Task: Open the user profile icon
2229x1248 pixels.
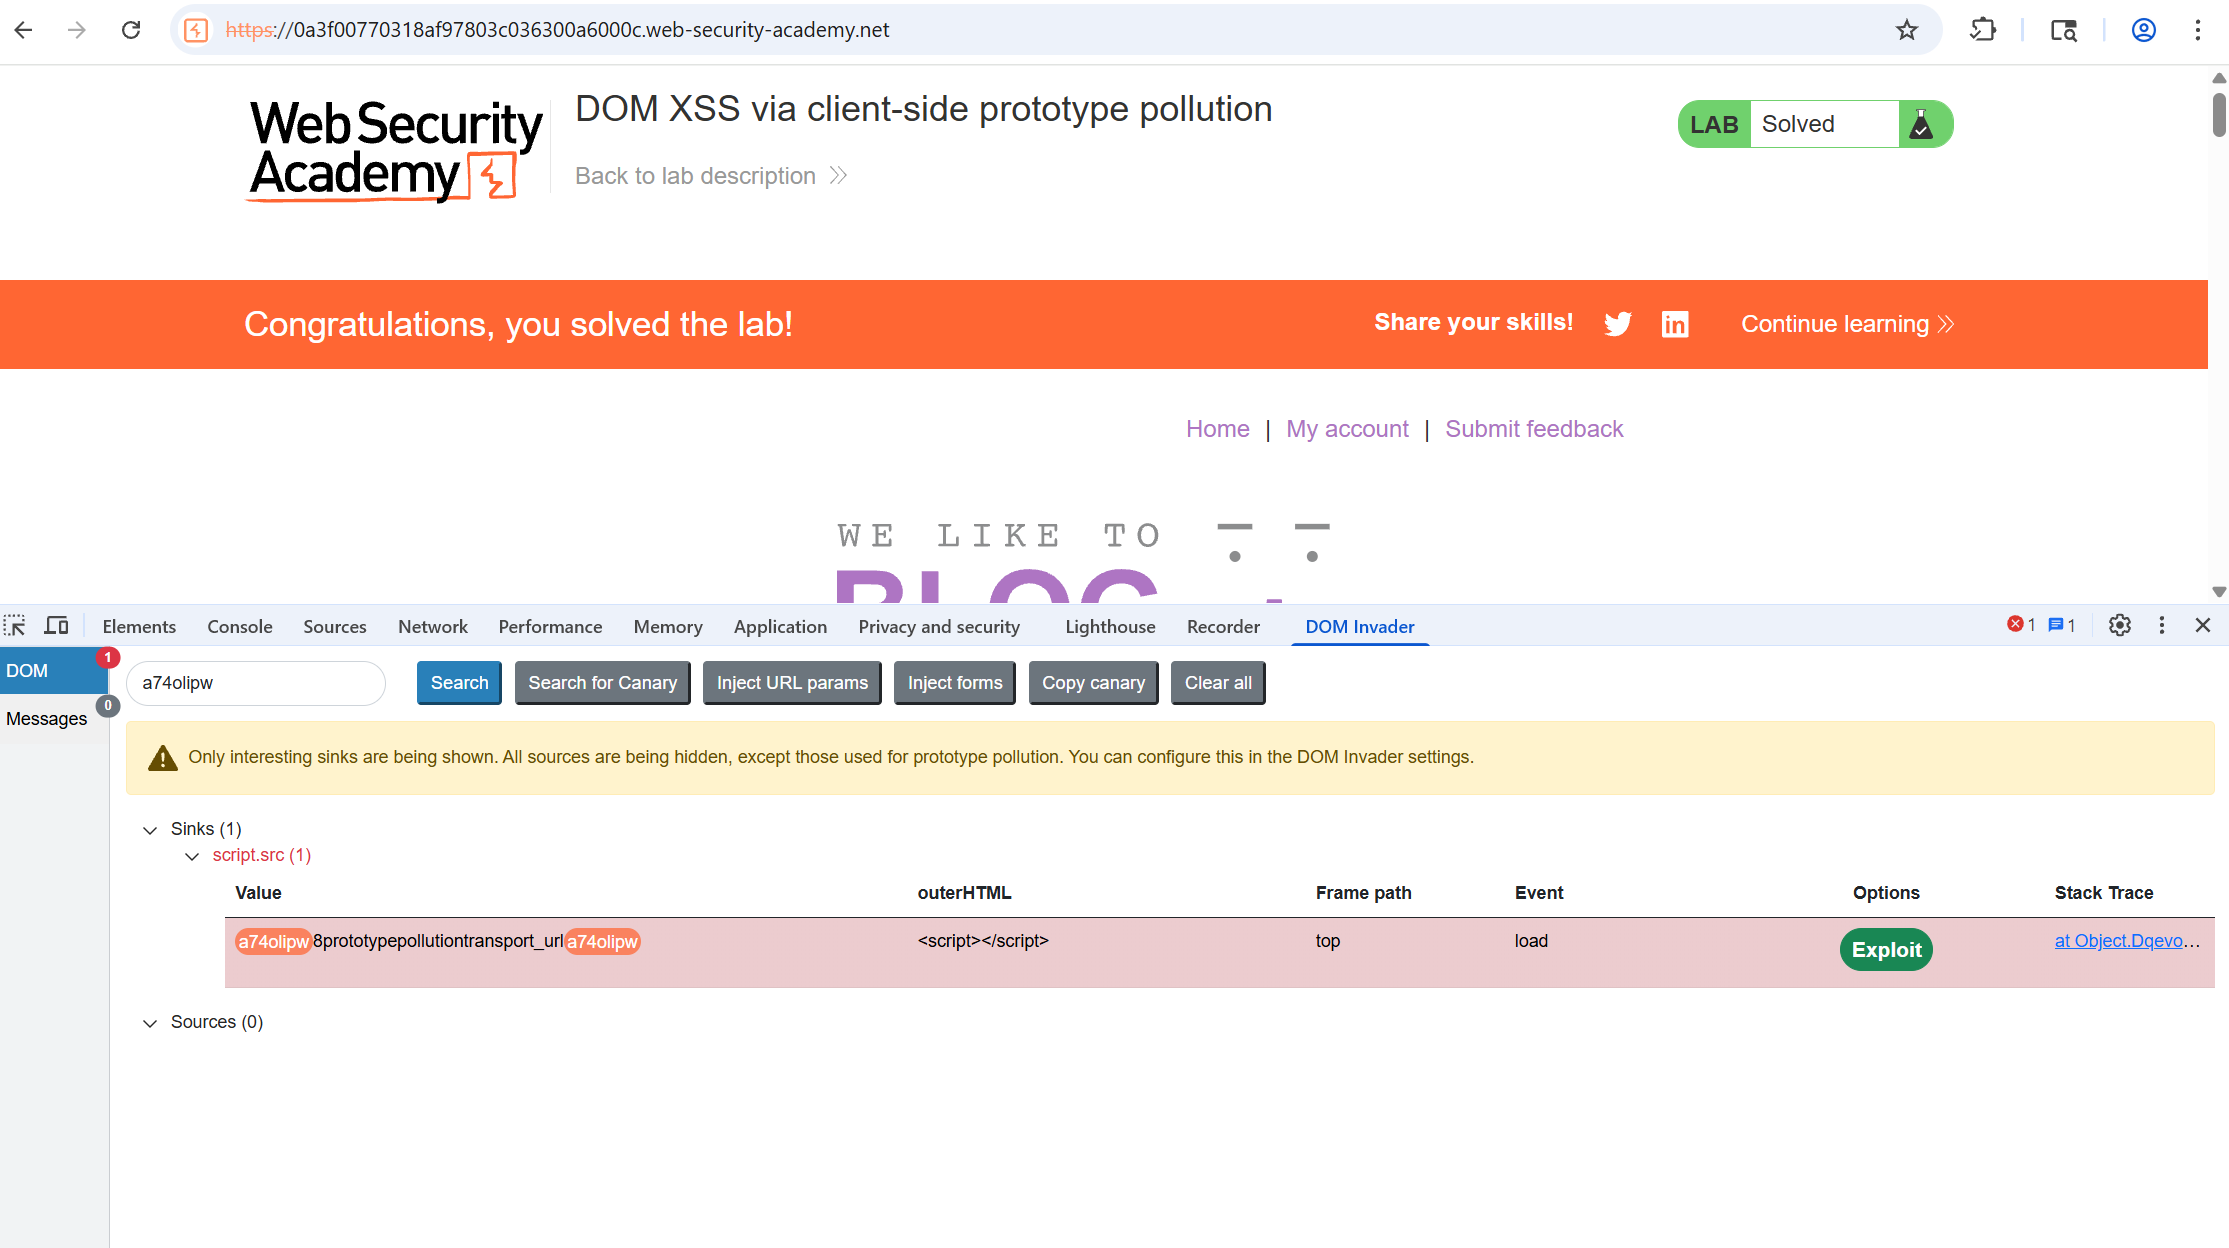Action: (x=2144, y=30)
